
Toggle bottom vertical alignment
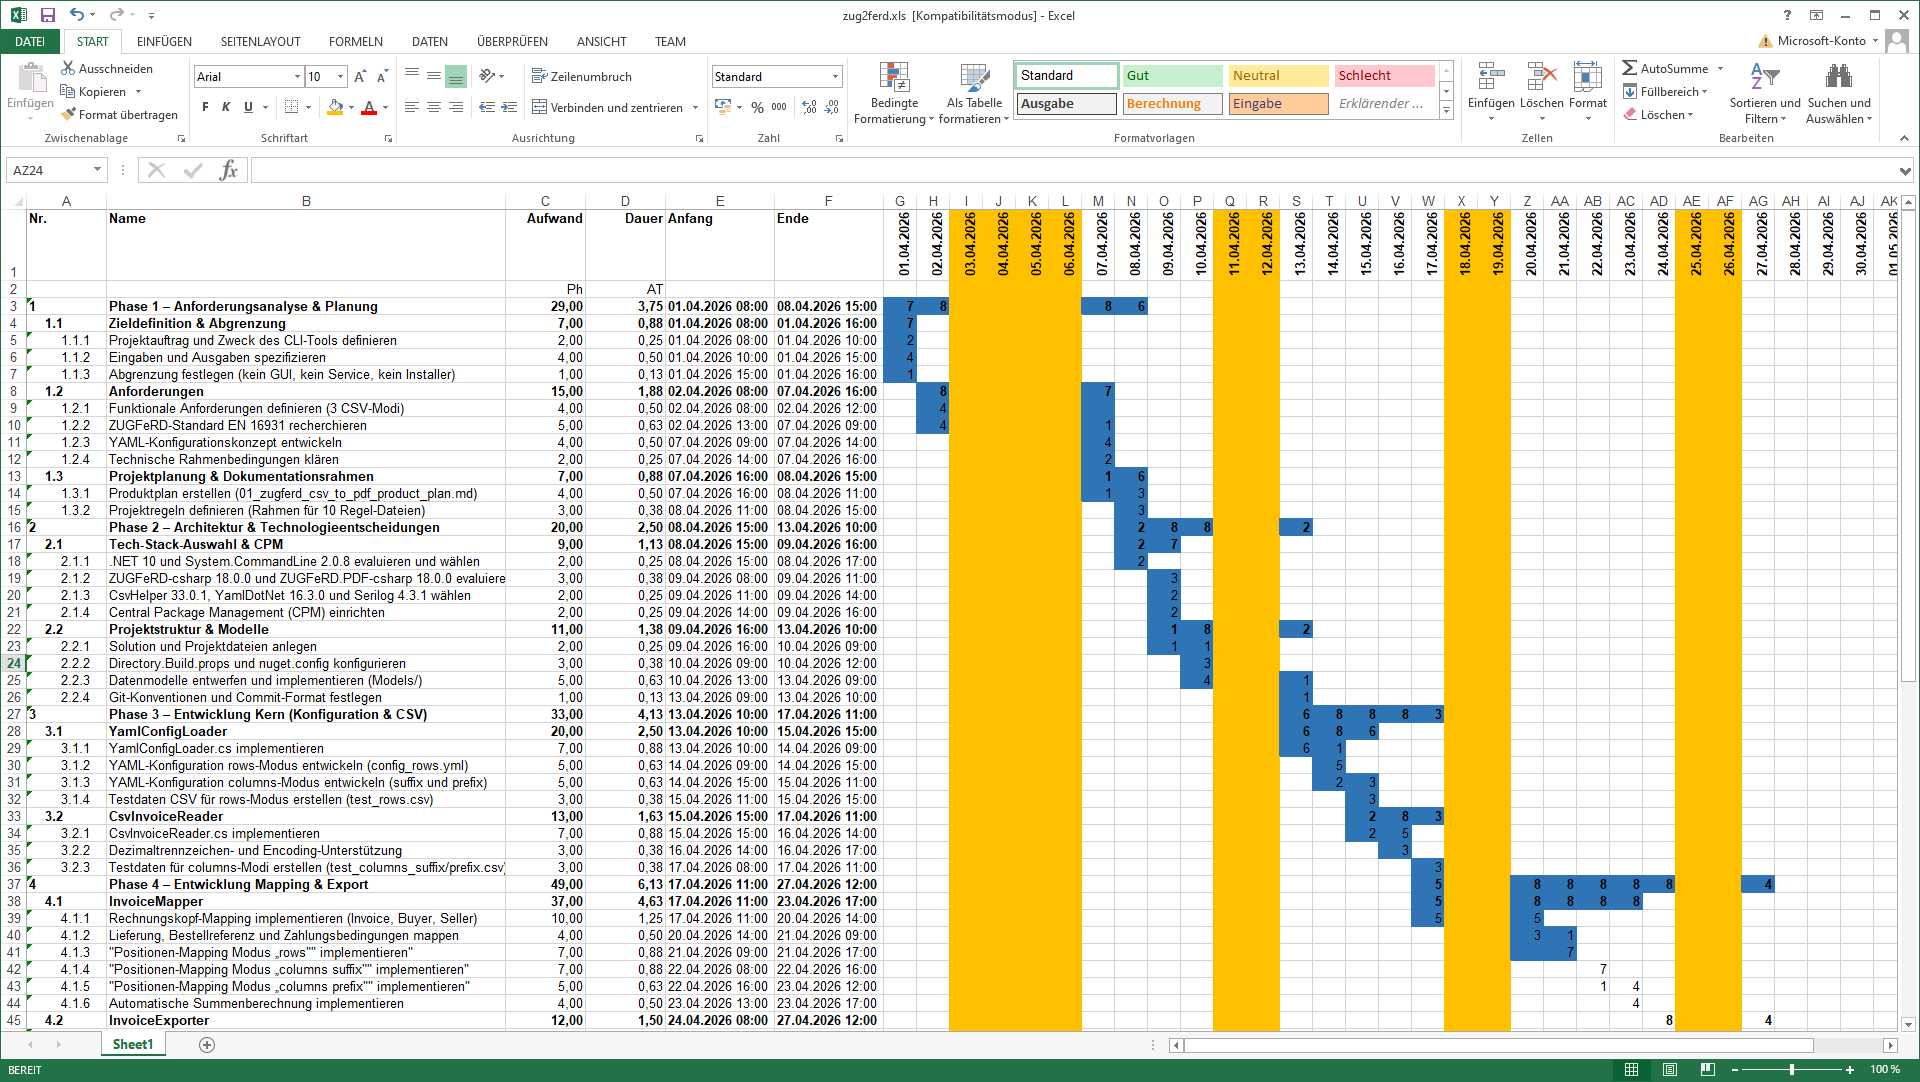coord(456,76)
